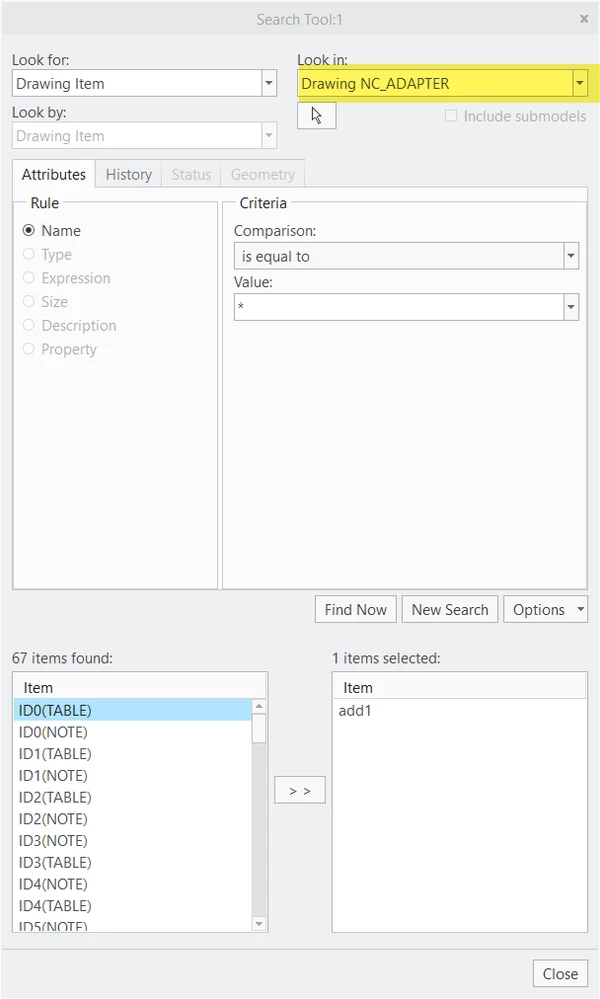Click the found items list scroll up arrow
Viewport: 600px width, 999px height.
[x=259, y=706]
